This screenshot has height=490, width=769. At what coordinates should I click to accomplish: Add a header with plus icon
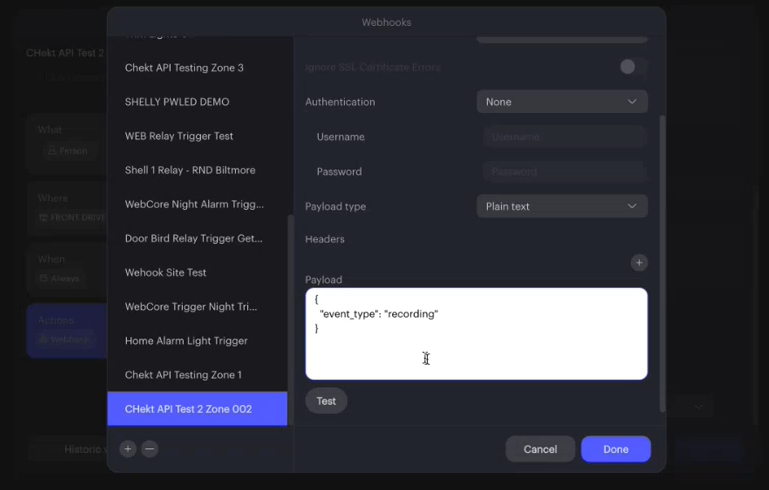tap(639, 263)
